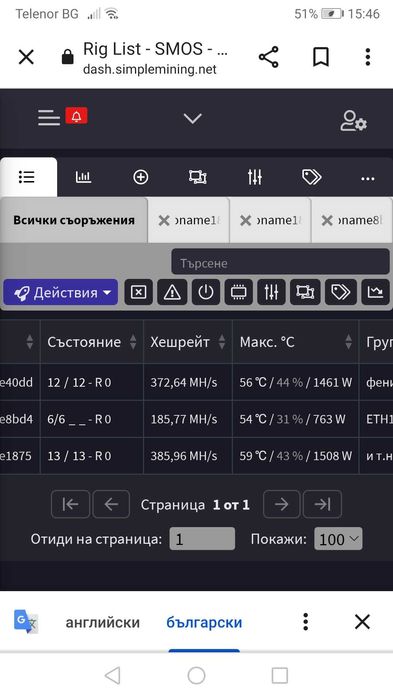Click the warning triangle icon
This screenshot has width=393, height=699.
(172, 292)
